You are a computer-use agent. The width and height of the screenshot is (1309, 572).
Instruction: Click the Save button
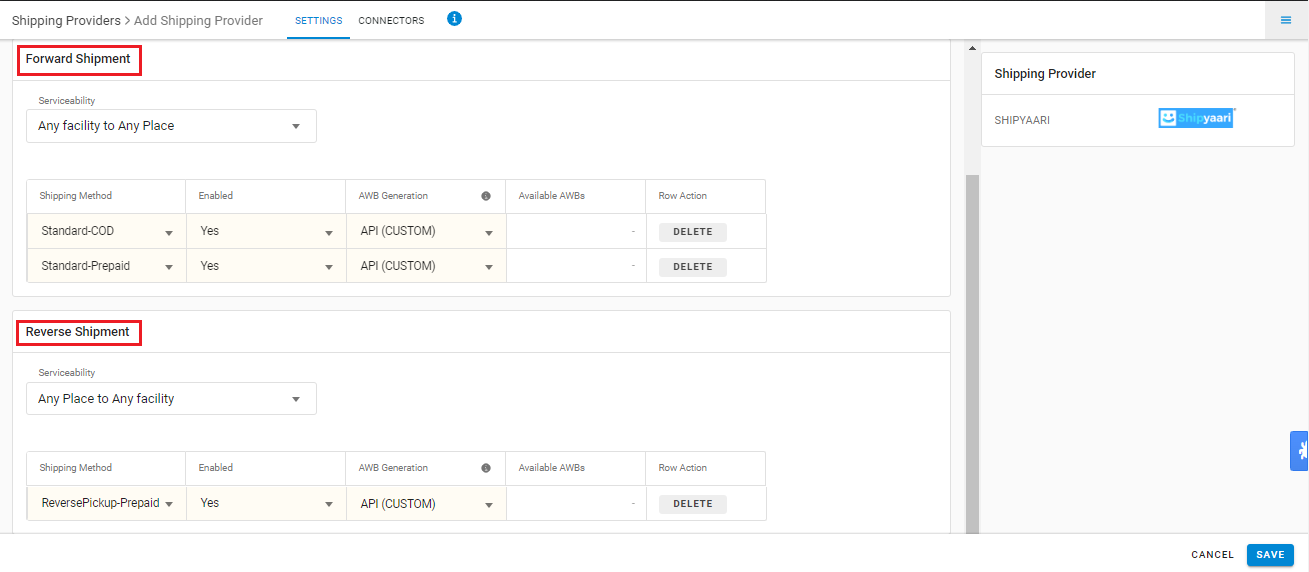click(x=1270, y=555)
